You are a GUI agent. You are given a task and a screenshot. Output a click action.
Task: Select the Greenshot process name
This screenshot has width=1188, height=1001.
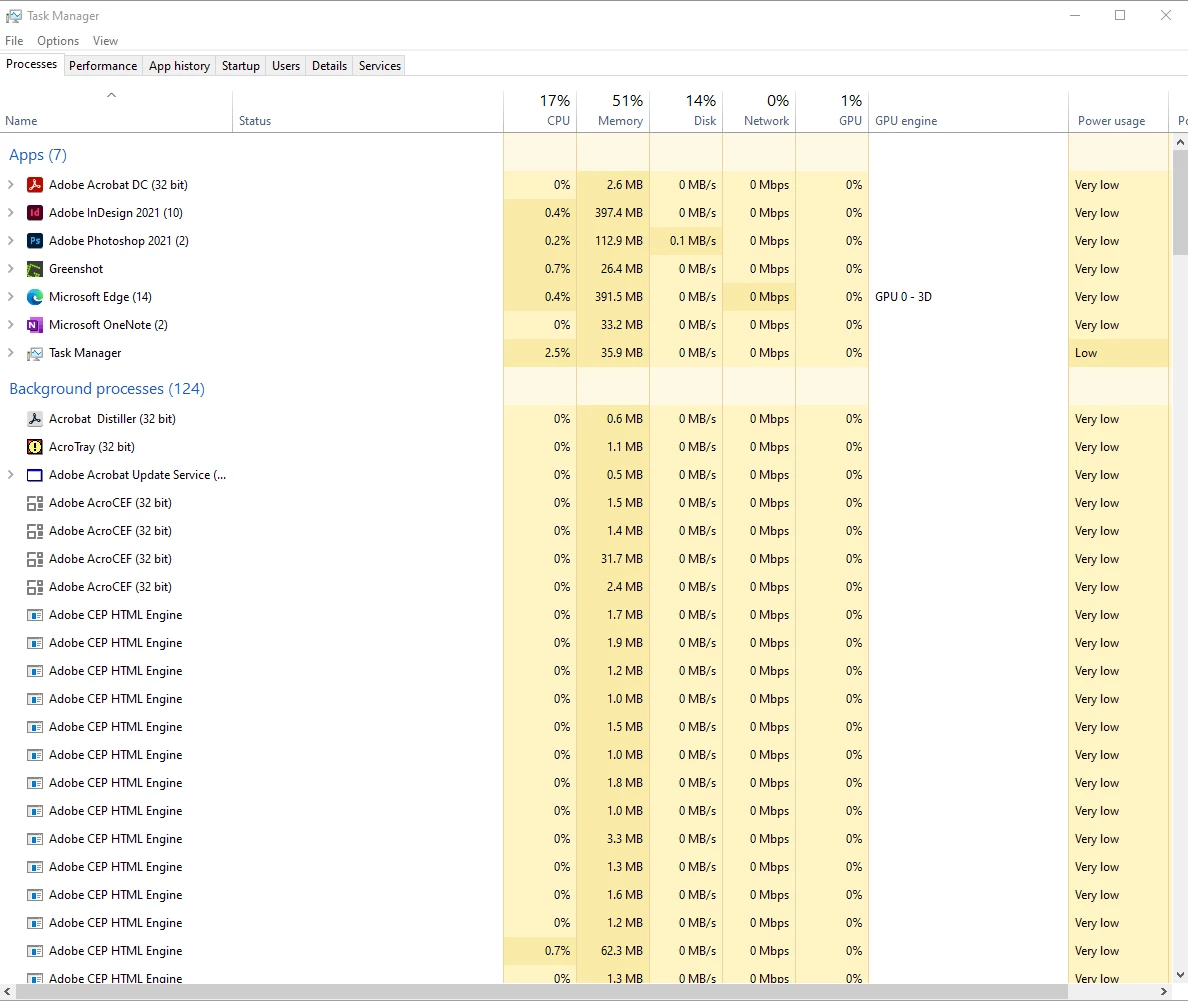tap(76, 269)
